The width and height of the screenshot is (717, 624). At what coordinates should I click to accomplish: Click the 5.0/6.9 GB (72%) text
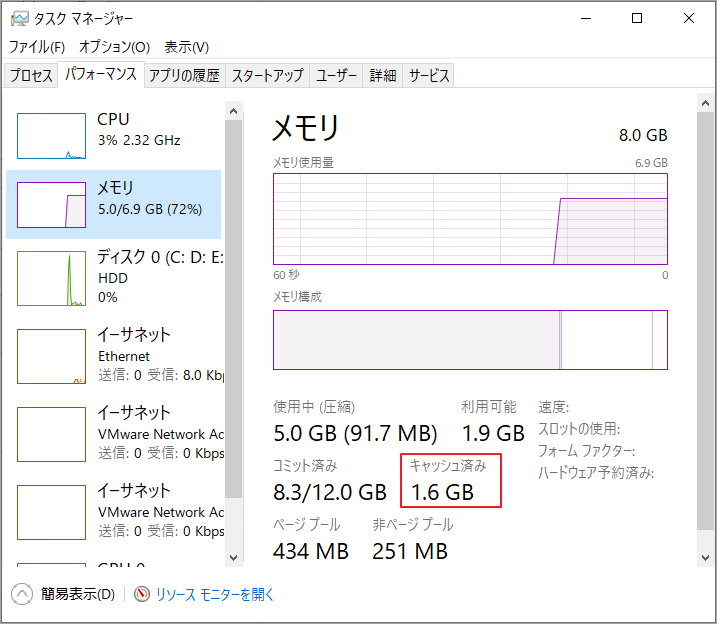click(x=150, y=209)
